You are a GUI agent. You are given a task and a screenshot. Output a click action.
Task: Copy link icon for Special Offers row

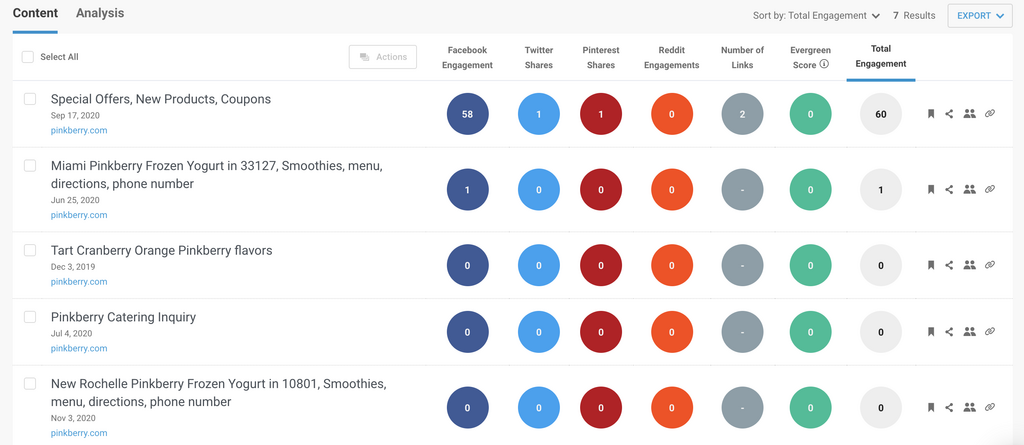pos(990,114)
